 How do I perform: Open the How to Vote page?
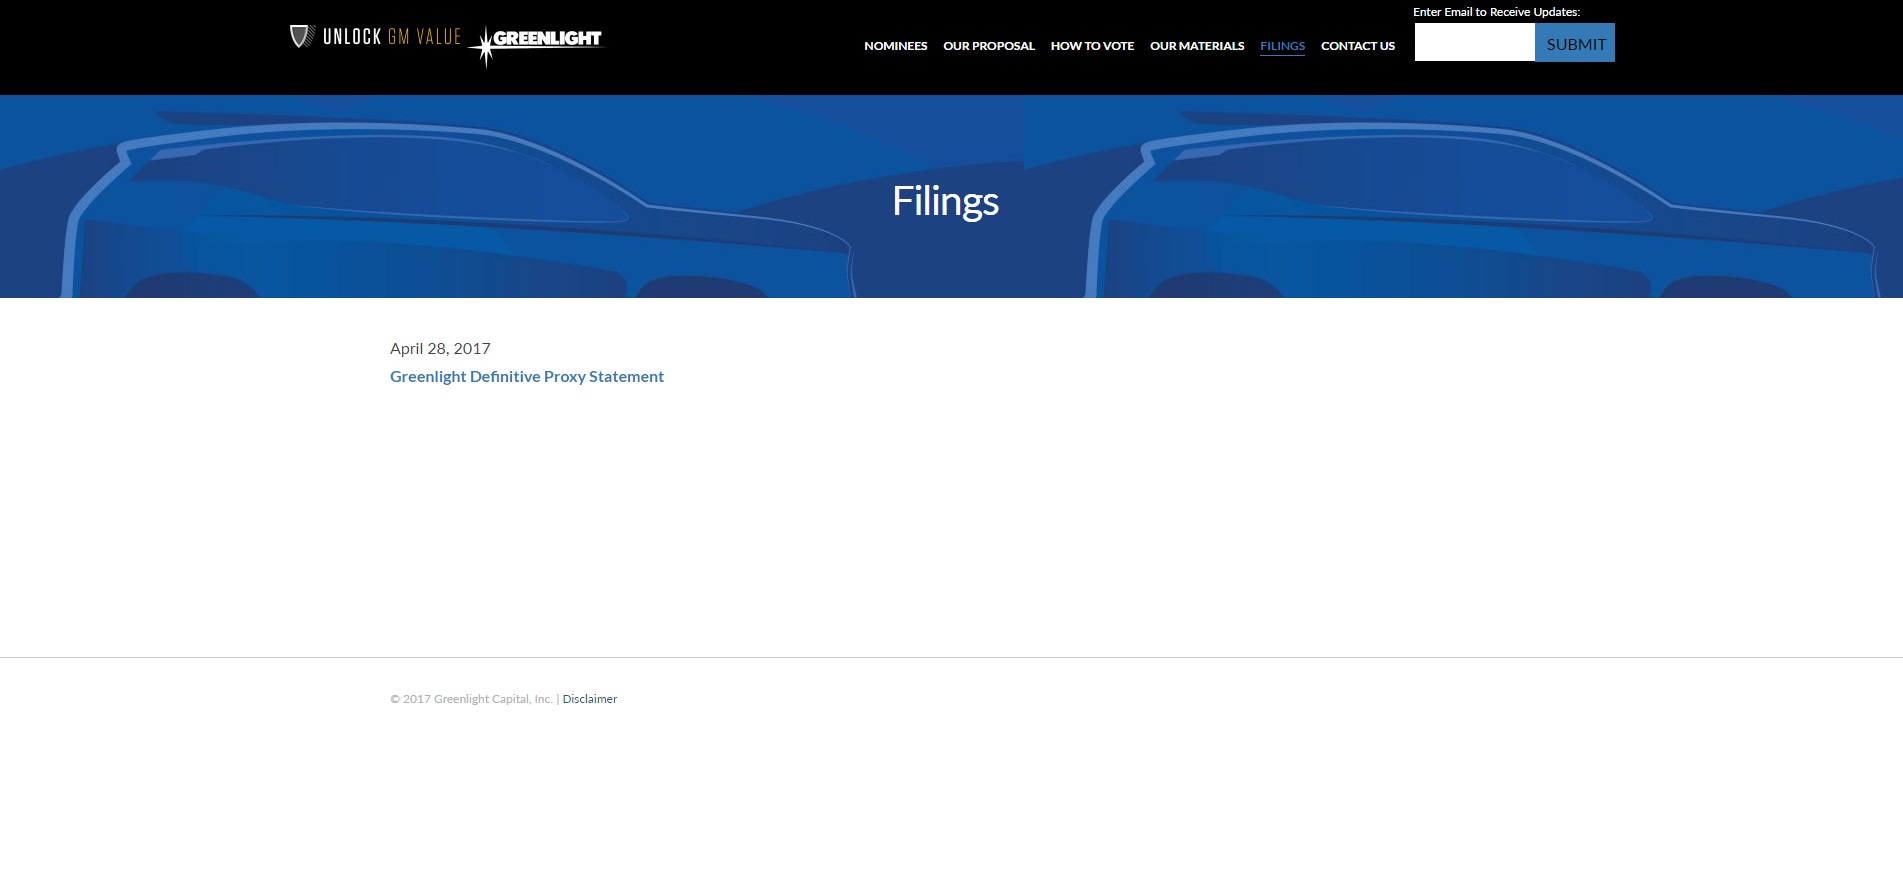click(x=1091, y=46)
